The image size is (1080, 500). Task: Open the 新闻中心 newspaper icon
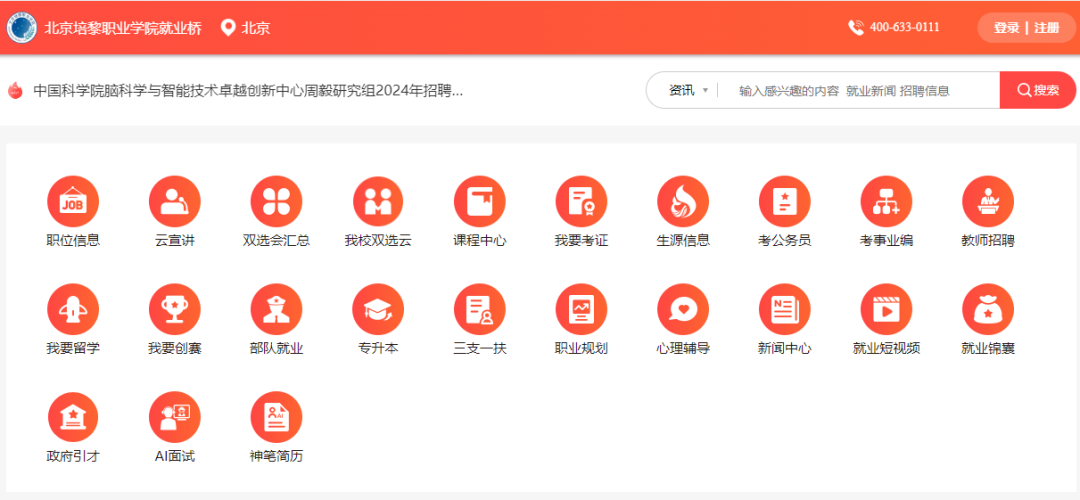(785, 309)
